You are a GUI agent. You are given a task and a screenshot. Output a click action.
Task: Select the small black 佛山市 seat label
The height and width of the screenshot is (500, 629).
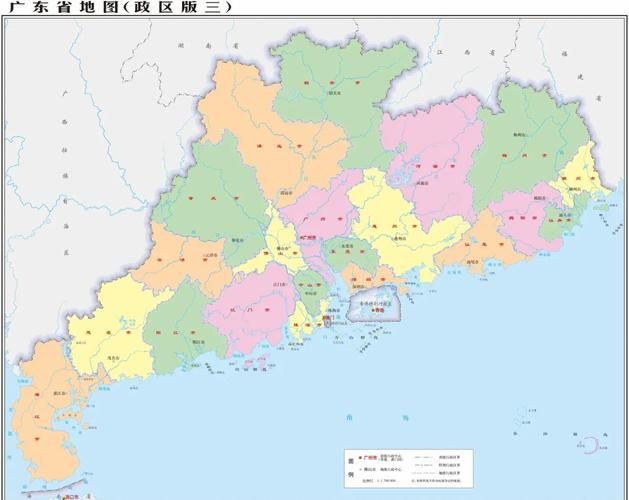pos(283,248)
